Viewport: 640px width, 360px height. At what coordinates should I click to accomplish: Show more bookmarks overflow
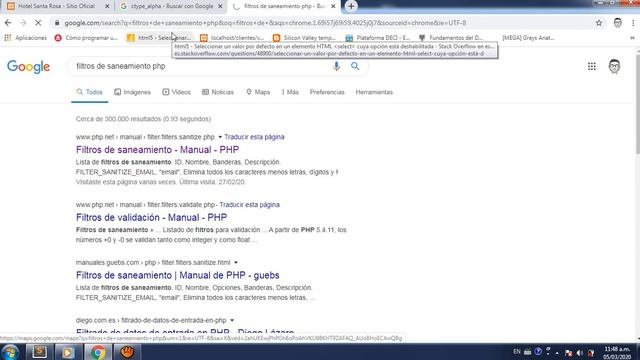632,38
